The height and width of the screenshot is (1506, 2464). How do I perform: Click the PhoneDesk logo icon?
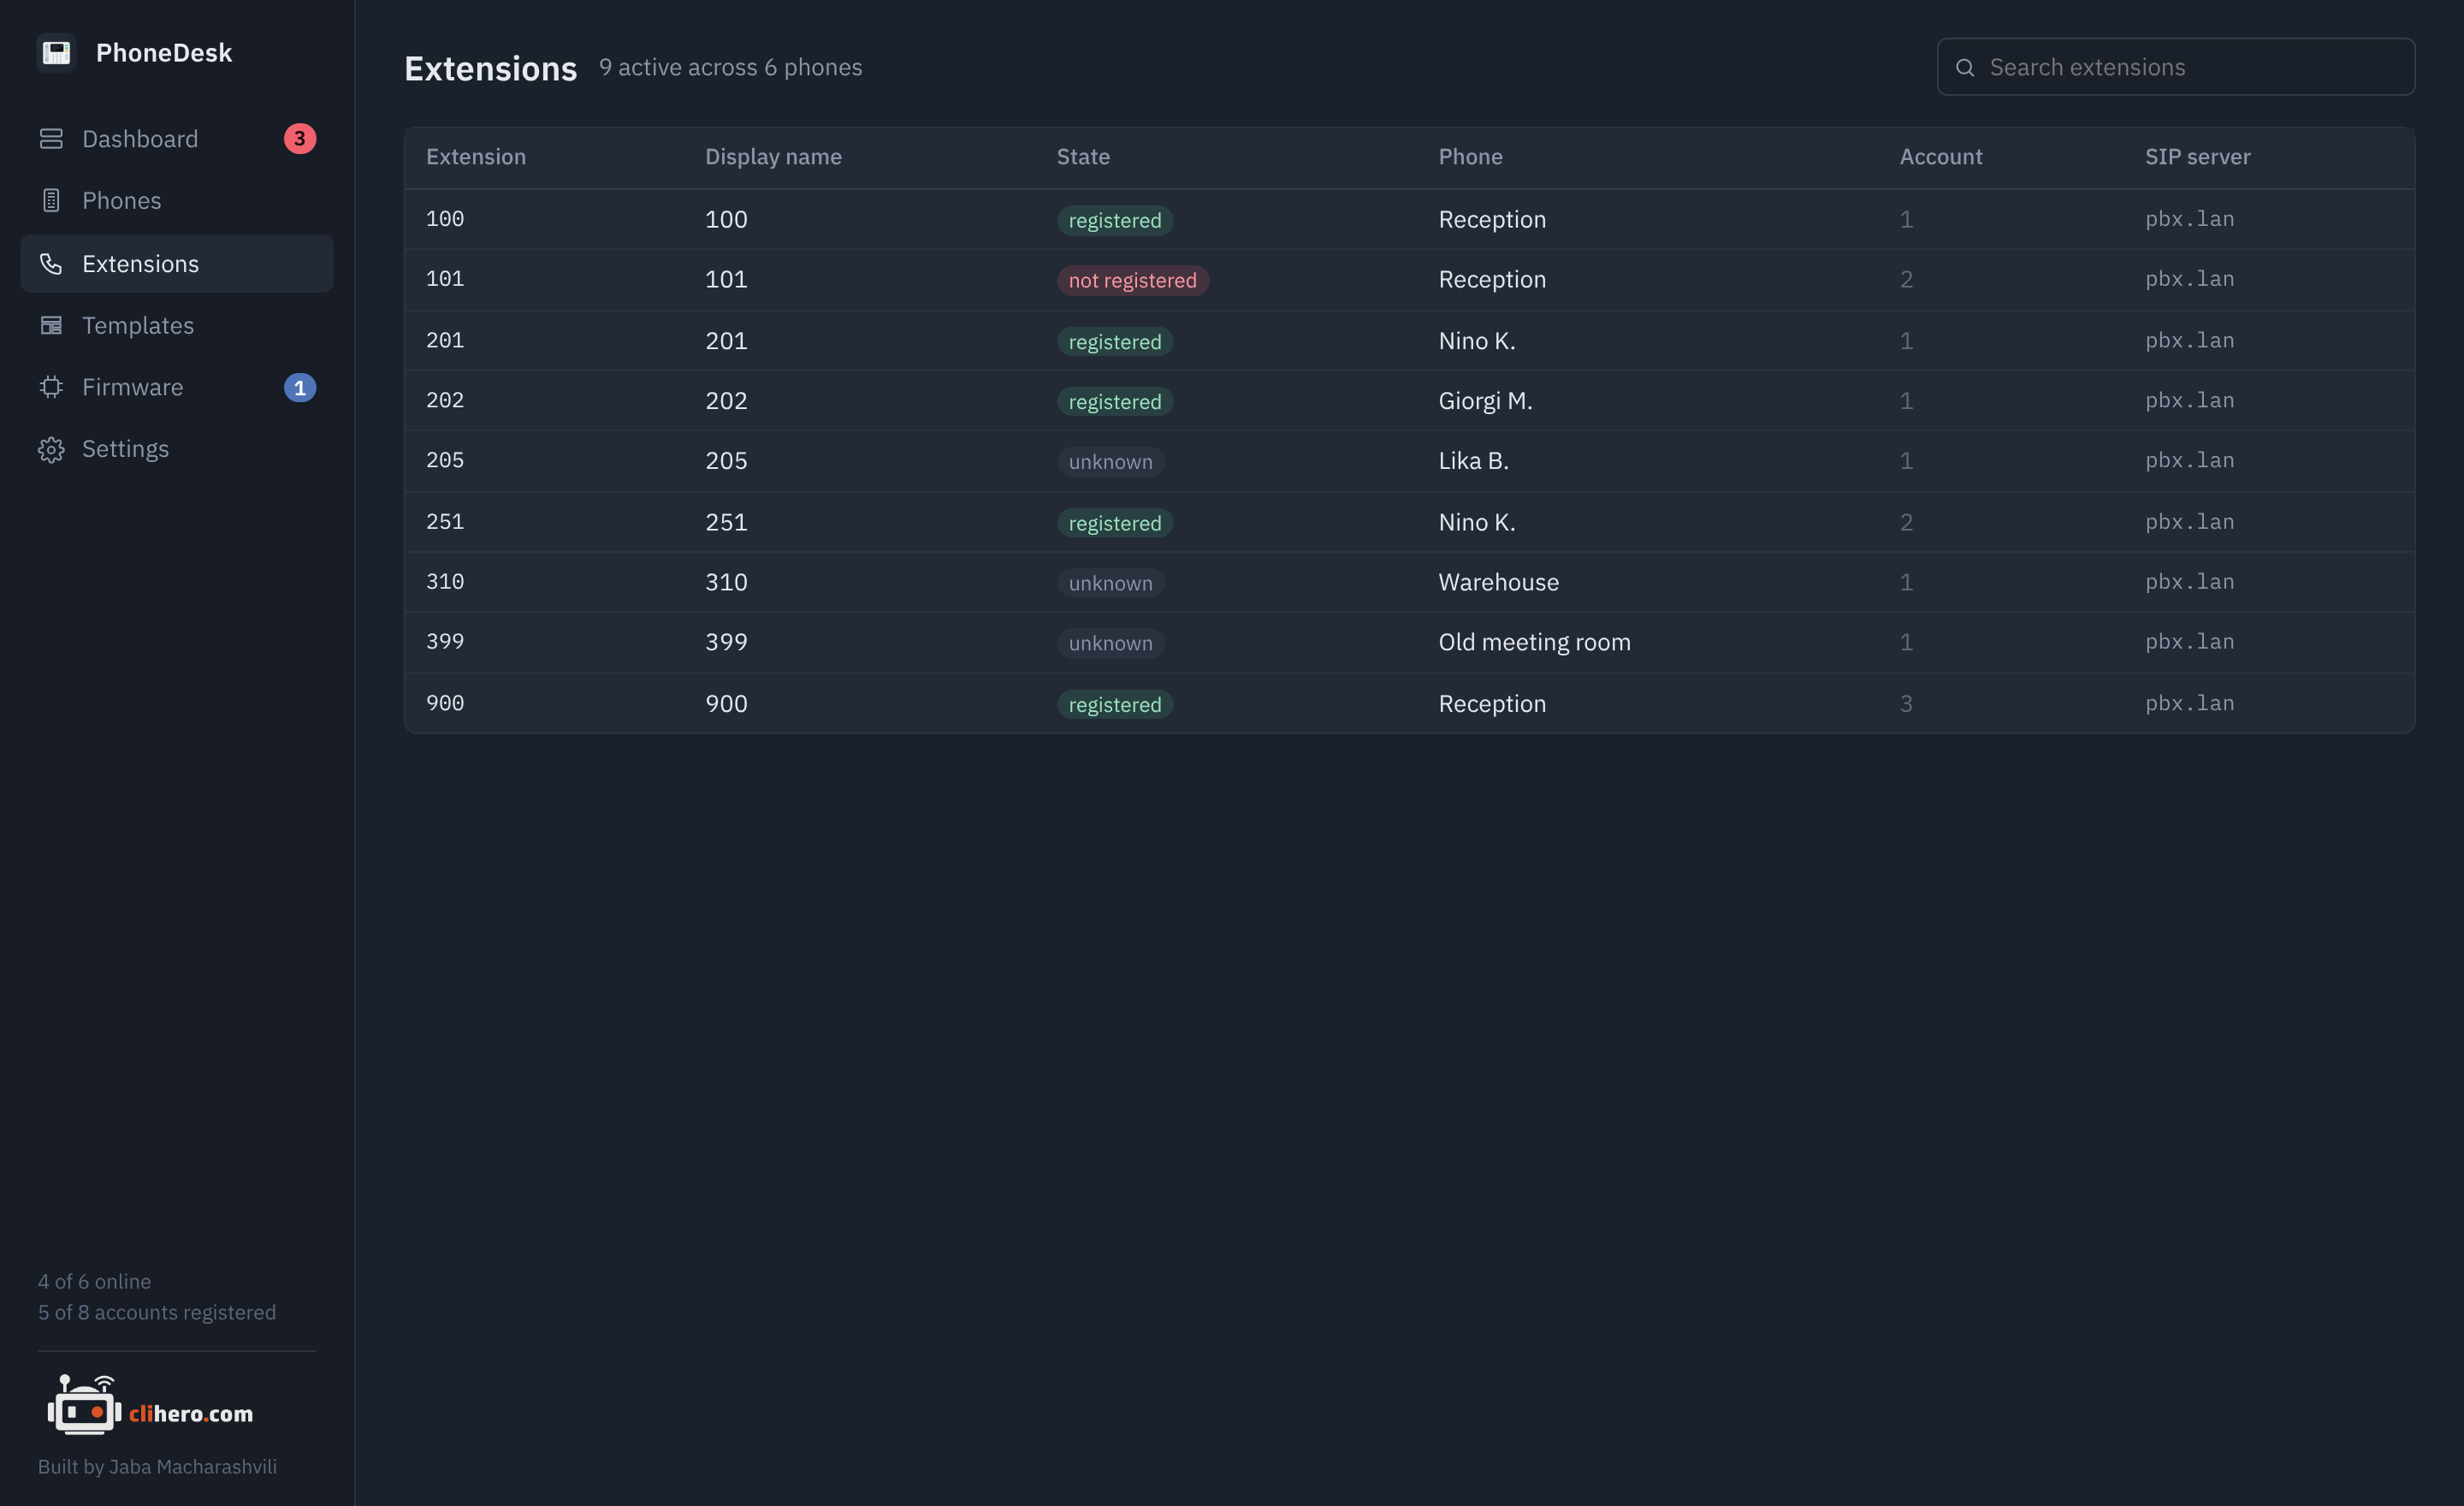[56, 52]
